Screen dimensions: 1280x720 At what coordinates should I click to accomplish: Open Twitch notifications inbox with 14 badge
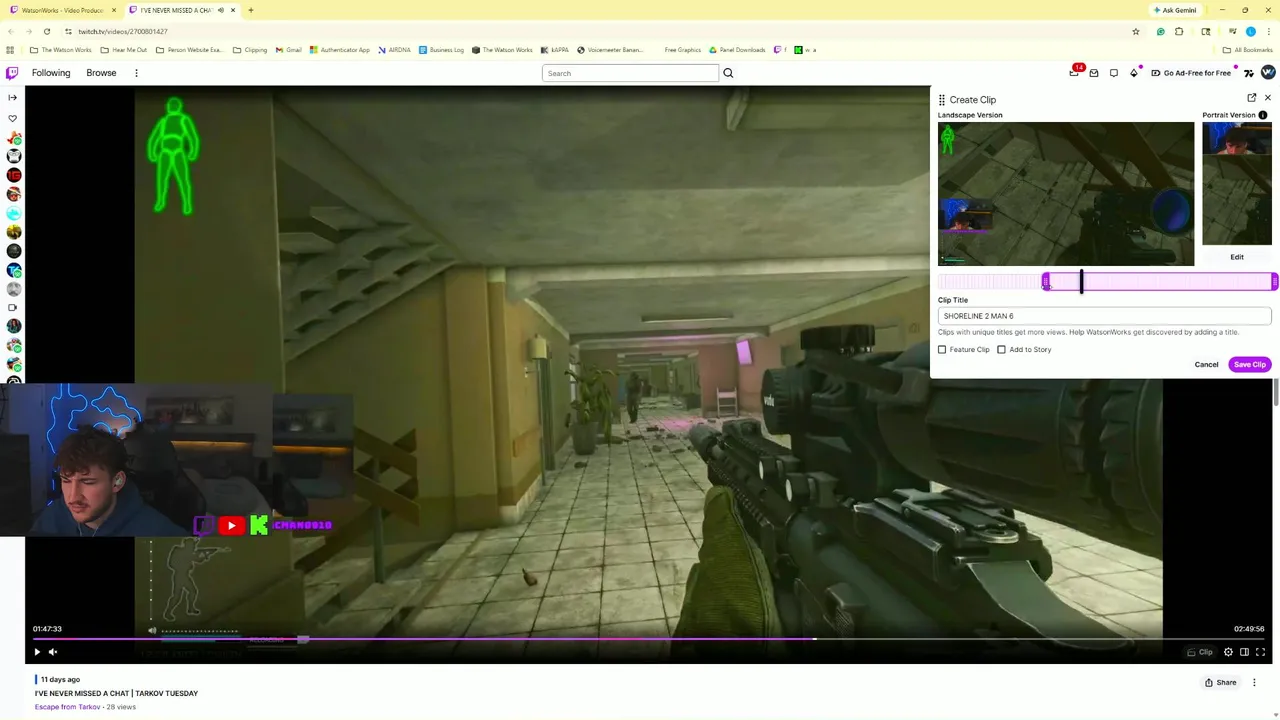click(1075, 72)
